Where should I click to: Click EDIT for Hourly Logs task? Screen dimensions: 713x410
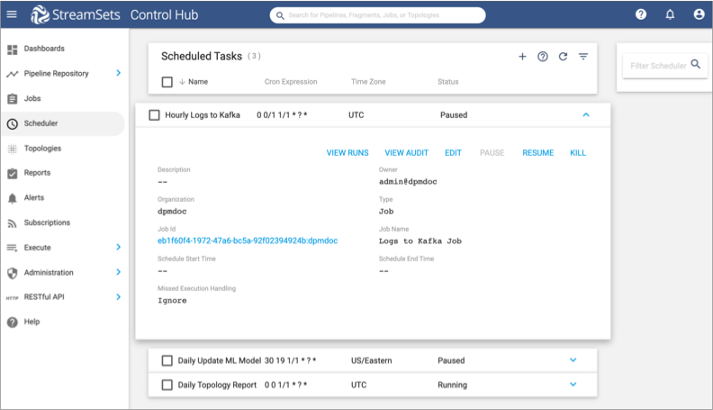point(453,153)
